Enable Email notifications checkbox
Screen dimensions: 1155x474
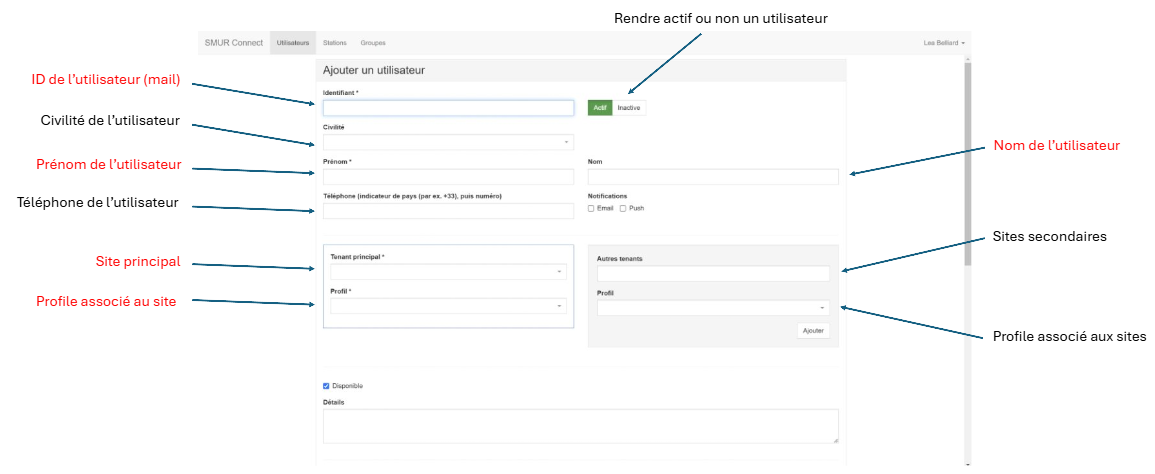(x=591, y=209)
